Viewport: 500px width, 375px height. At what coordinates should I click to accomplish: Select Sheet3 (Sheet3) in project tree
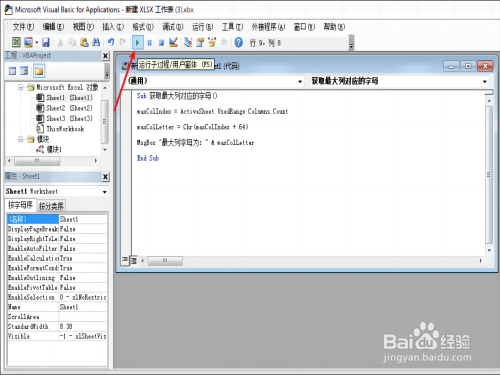click(x=64, y=118)
